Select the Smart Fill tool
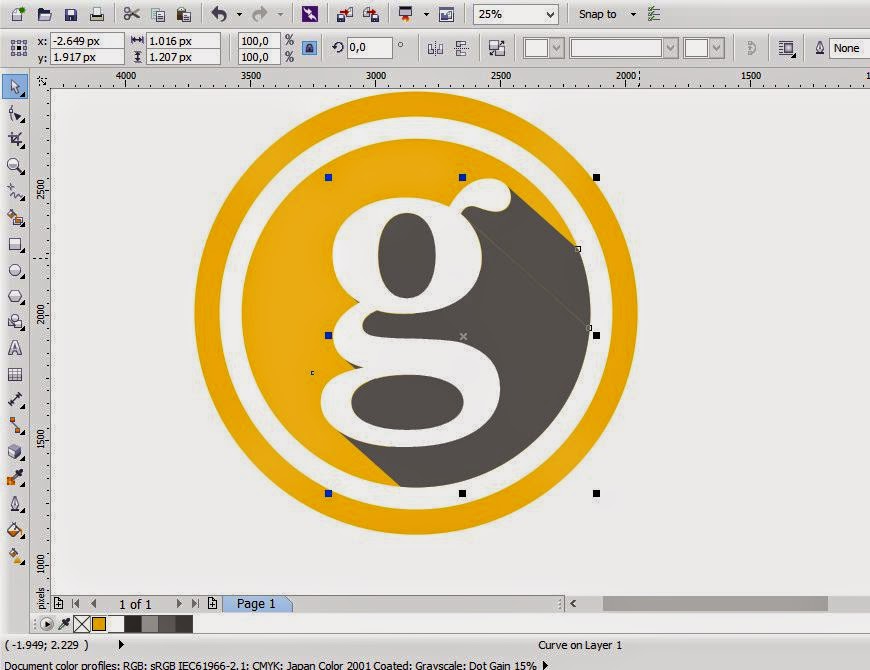Screen dimensions: 870x670 (16, 218)
